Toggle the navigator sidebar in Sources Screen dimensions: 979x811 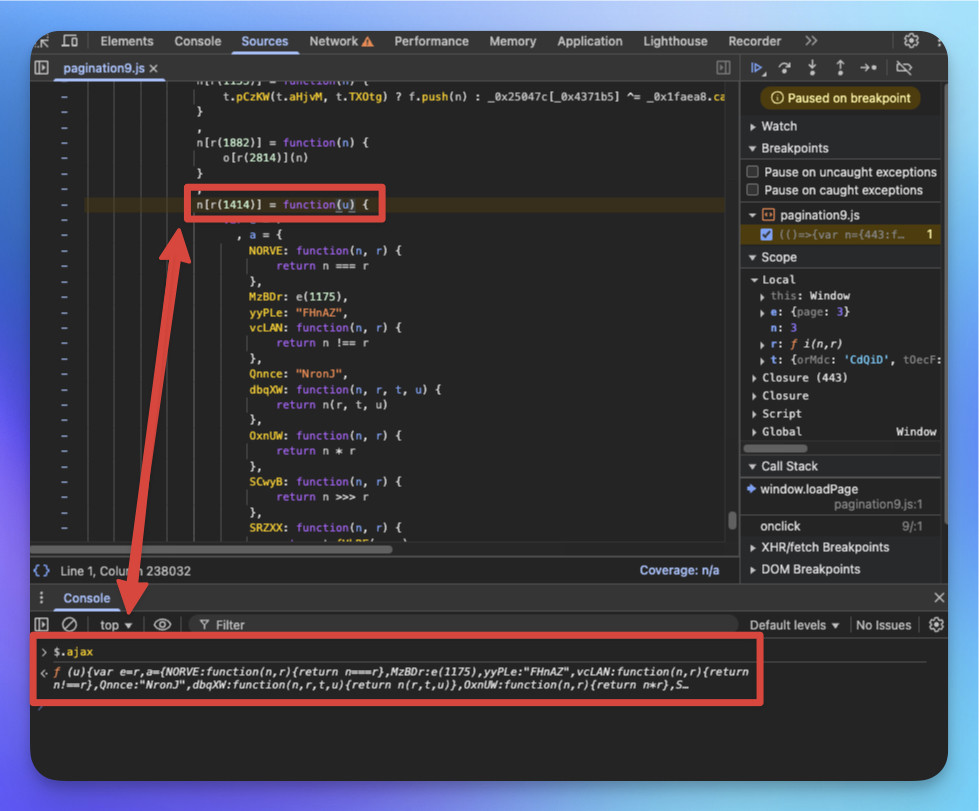click(42, 67)
